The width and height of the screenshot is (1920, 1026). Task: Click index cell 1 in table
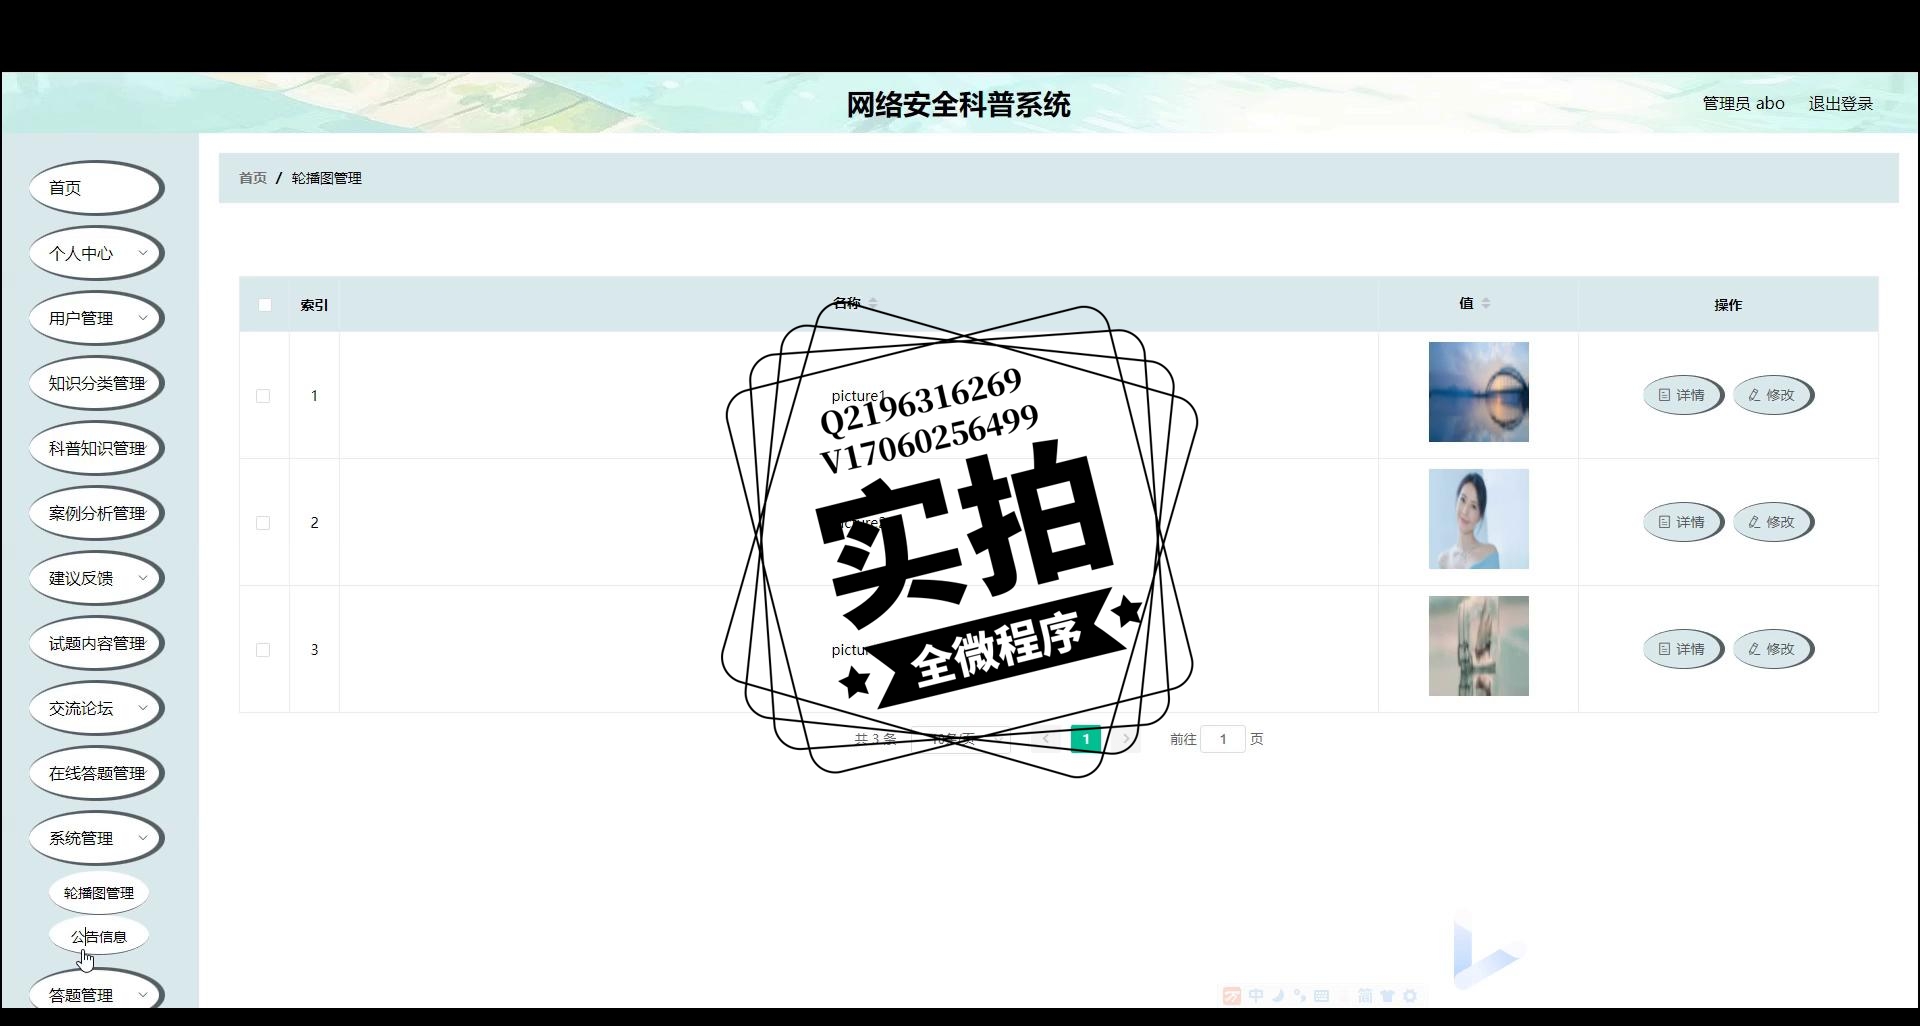pos(314,396)
